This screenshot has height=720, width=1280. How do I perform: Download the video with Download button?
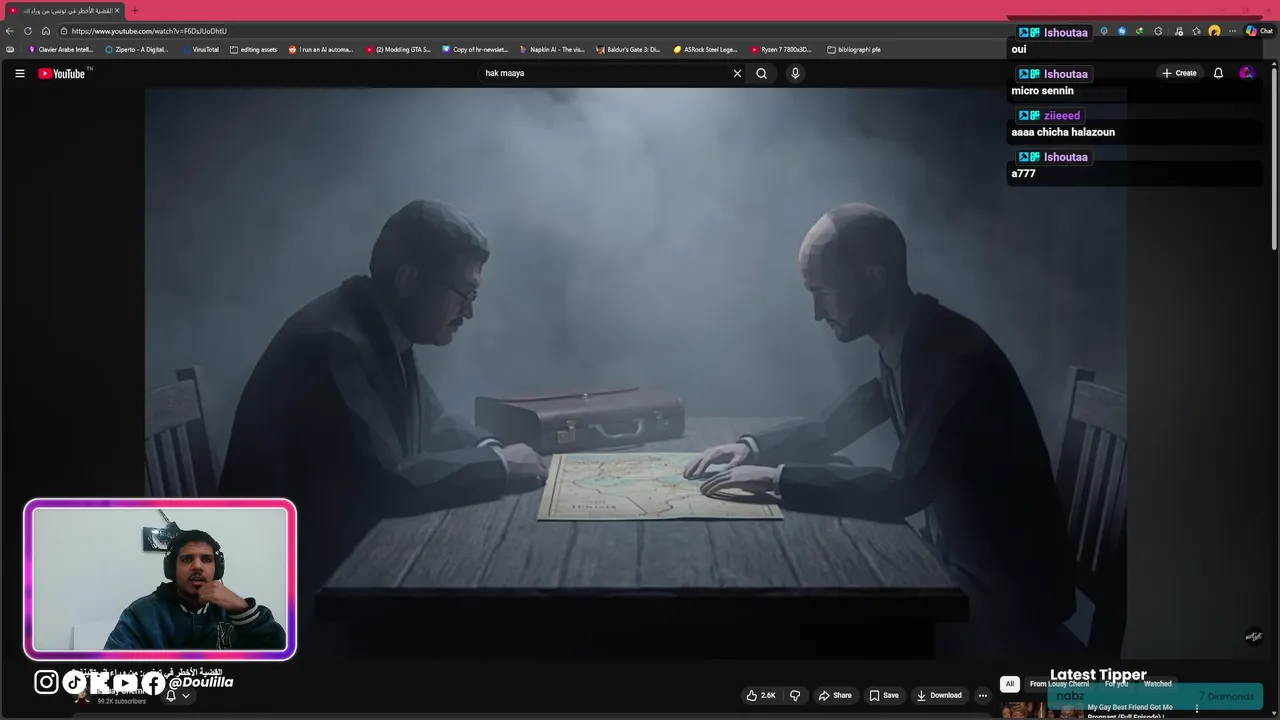click(939, 695)
